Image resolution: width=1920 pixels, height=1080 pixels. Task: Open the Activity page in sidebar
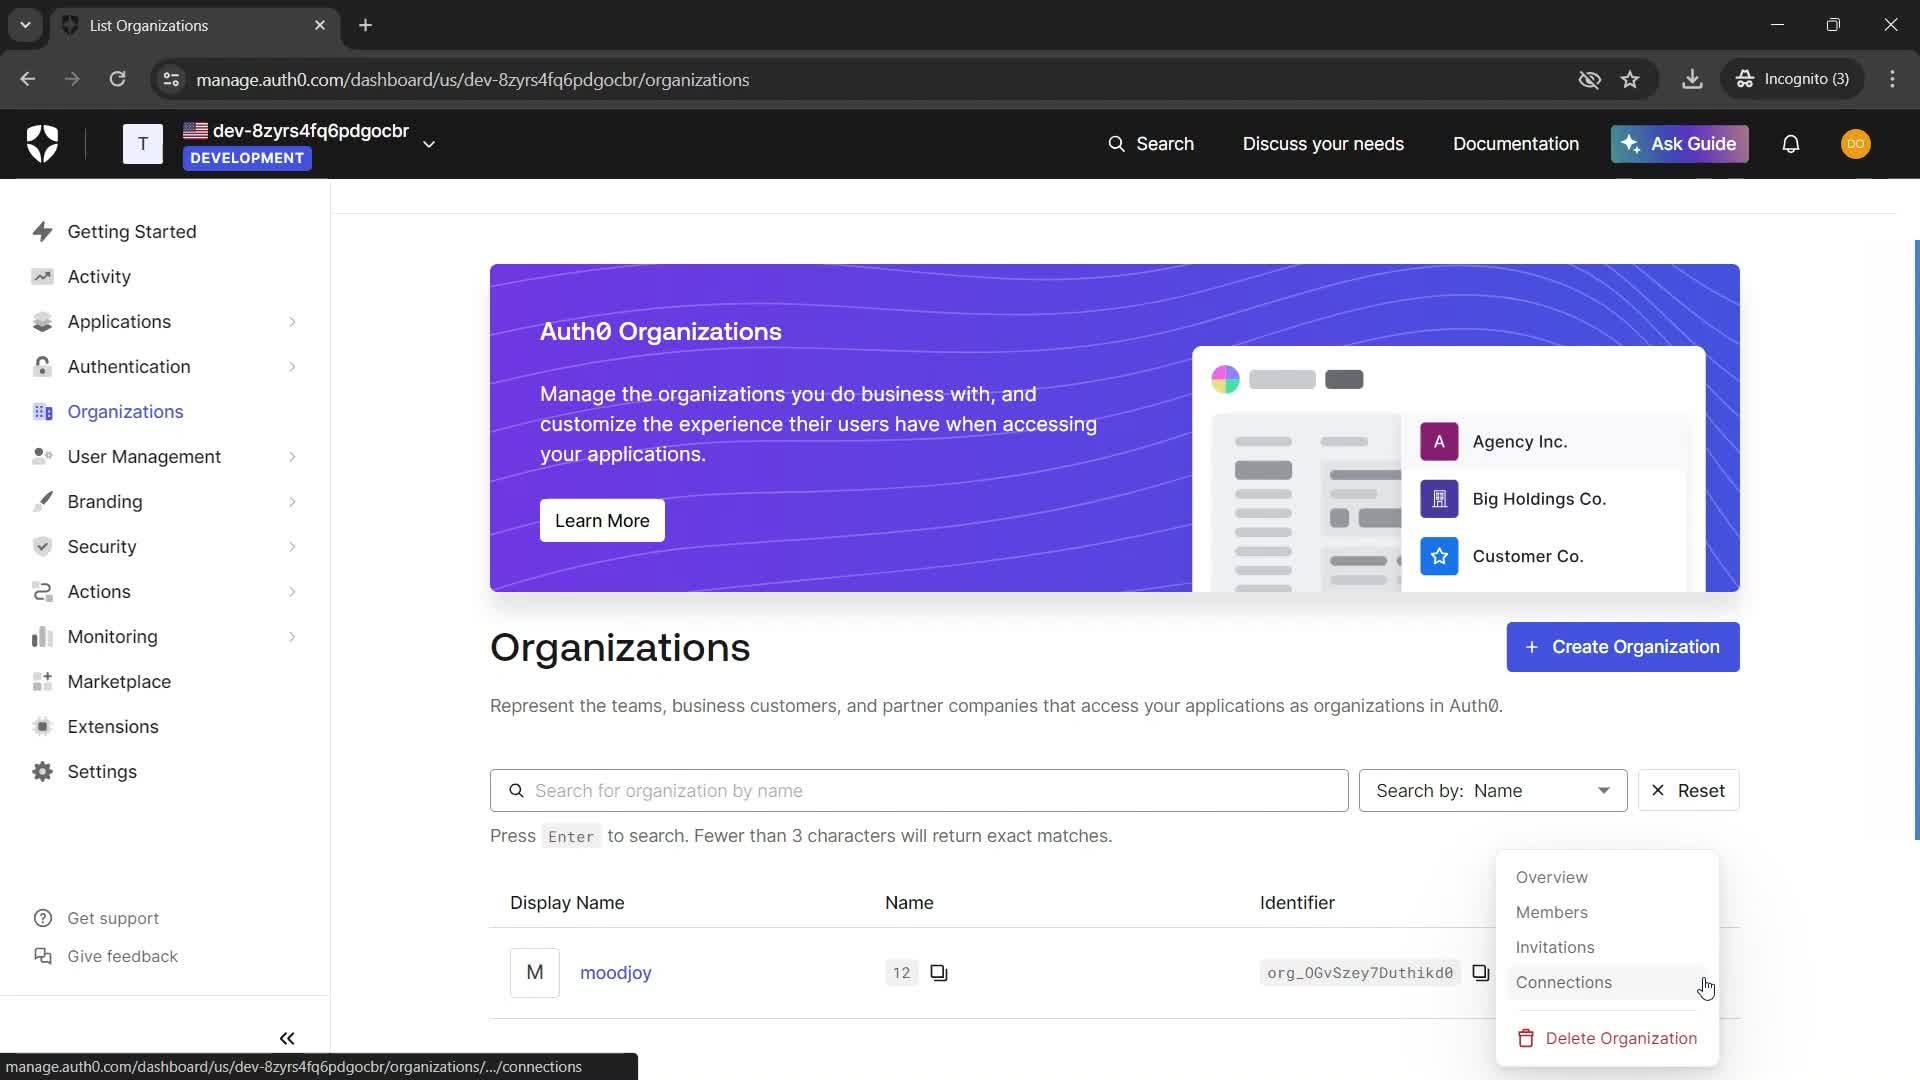[x=99, y=277]
